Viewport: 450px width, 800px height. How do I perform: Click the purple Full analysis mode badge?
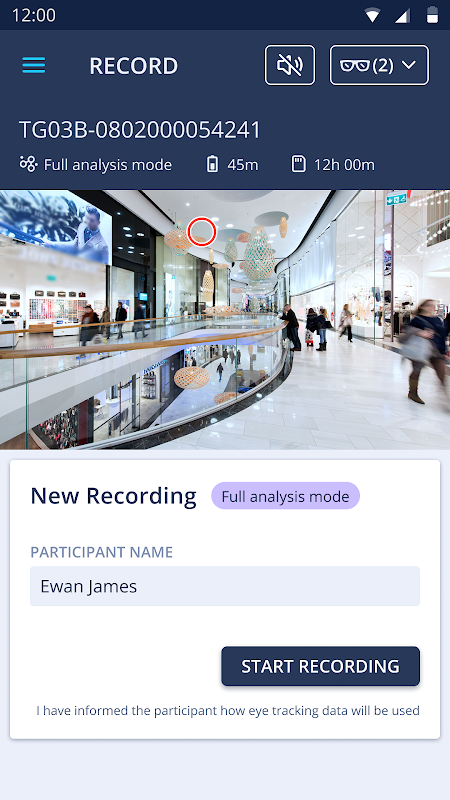click(x=286, y=496)
